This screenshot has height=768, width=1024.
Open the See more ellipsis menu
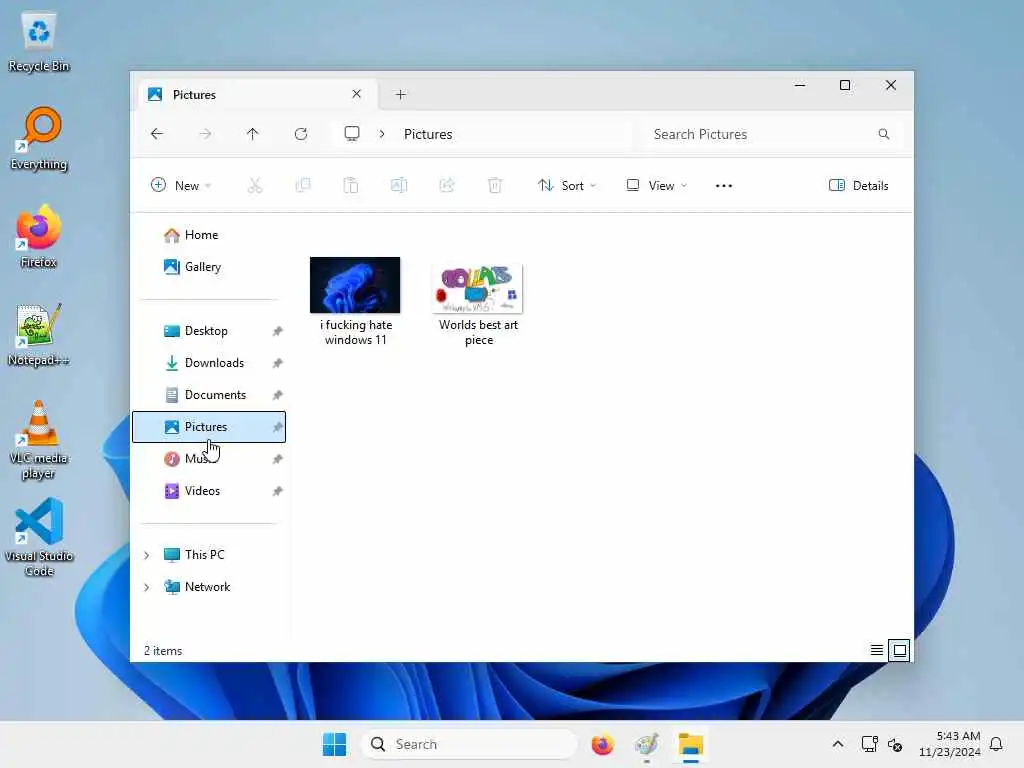[x=724, y=185]
